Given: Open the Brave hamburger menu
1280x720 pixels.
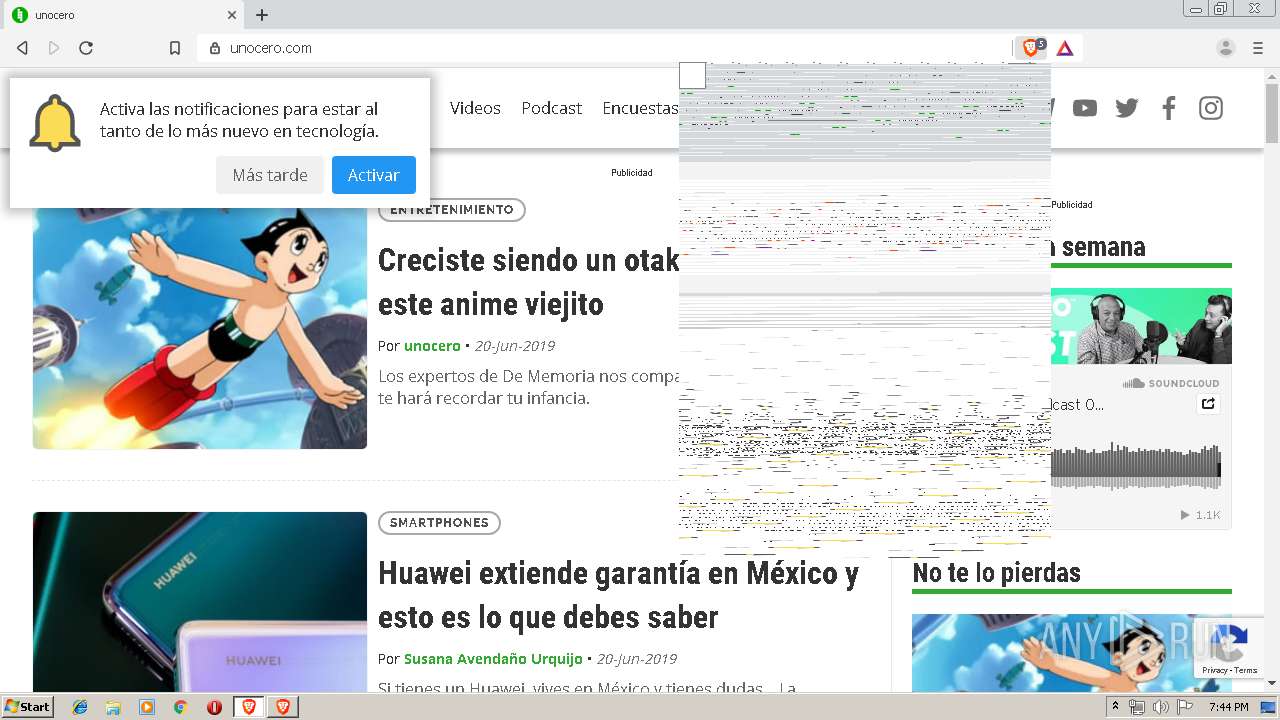Looking at the screenshot, I should 1257,48.
